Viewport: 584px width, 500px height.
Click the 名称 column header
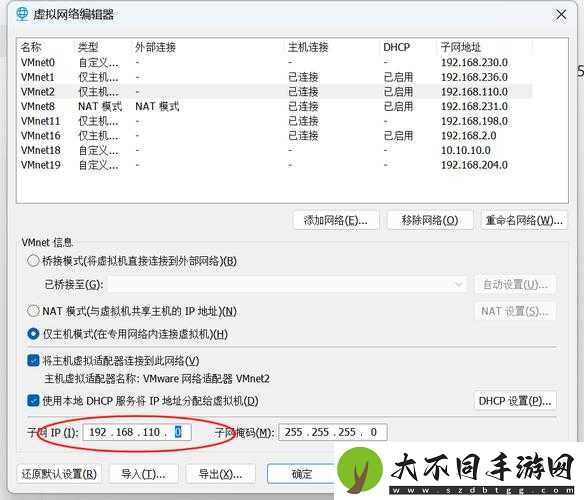(31, 47)
